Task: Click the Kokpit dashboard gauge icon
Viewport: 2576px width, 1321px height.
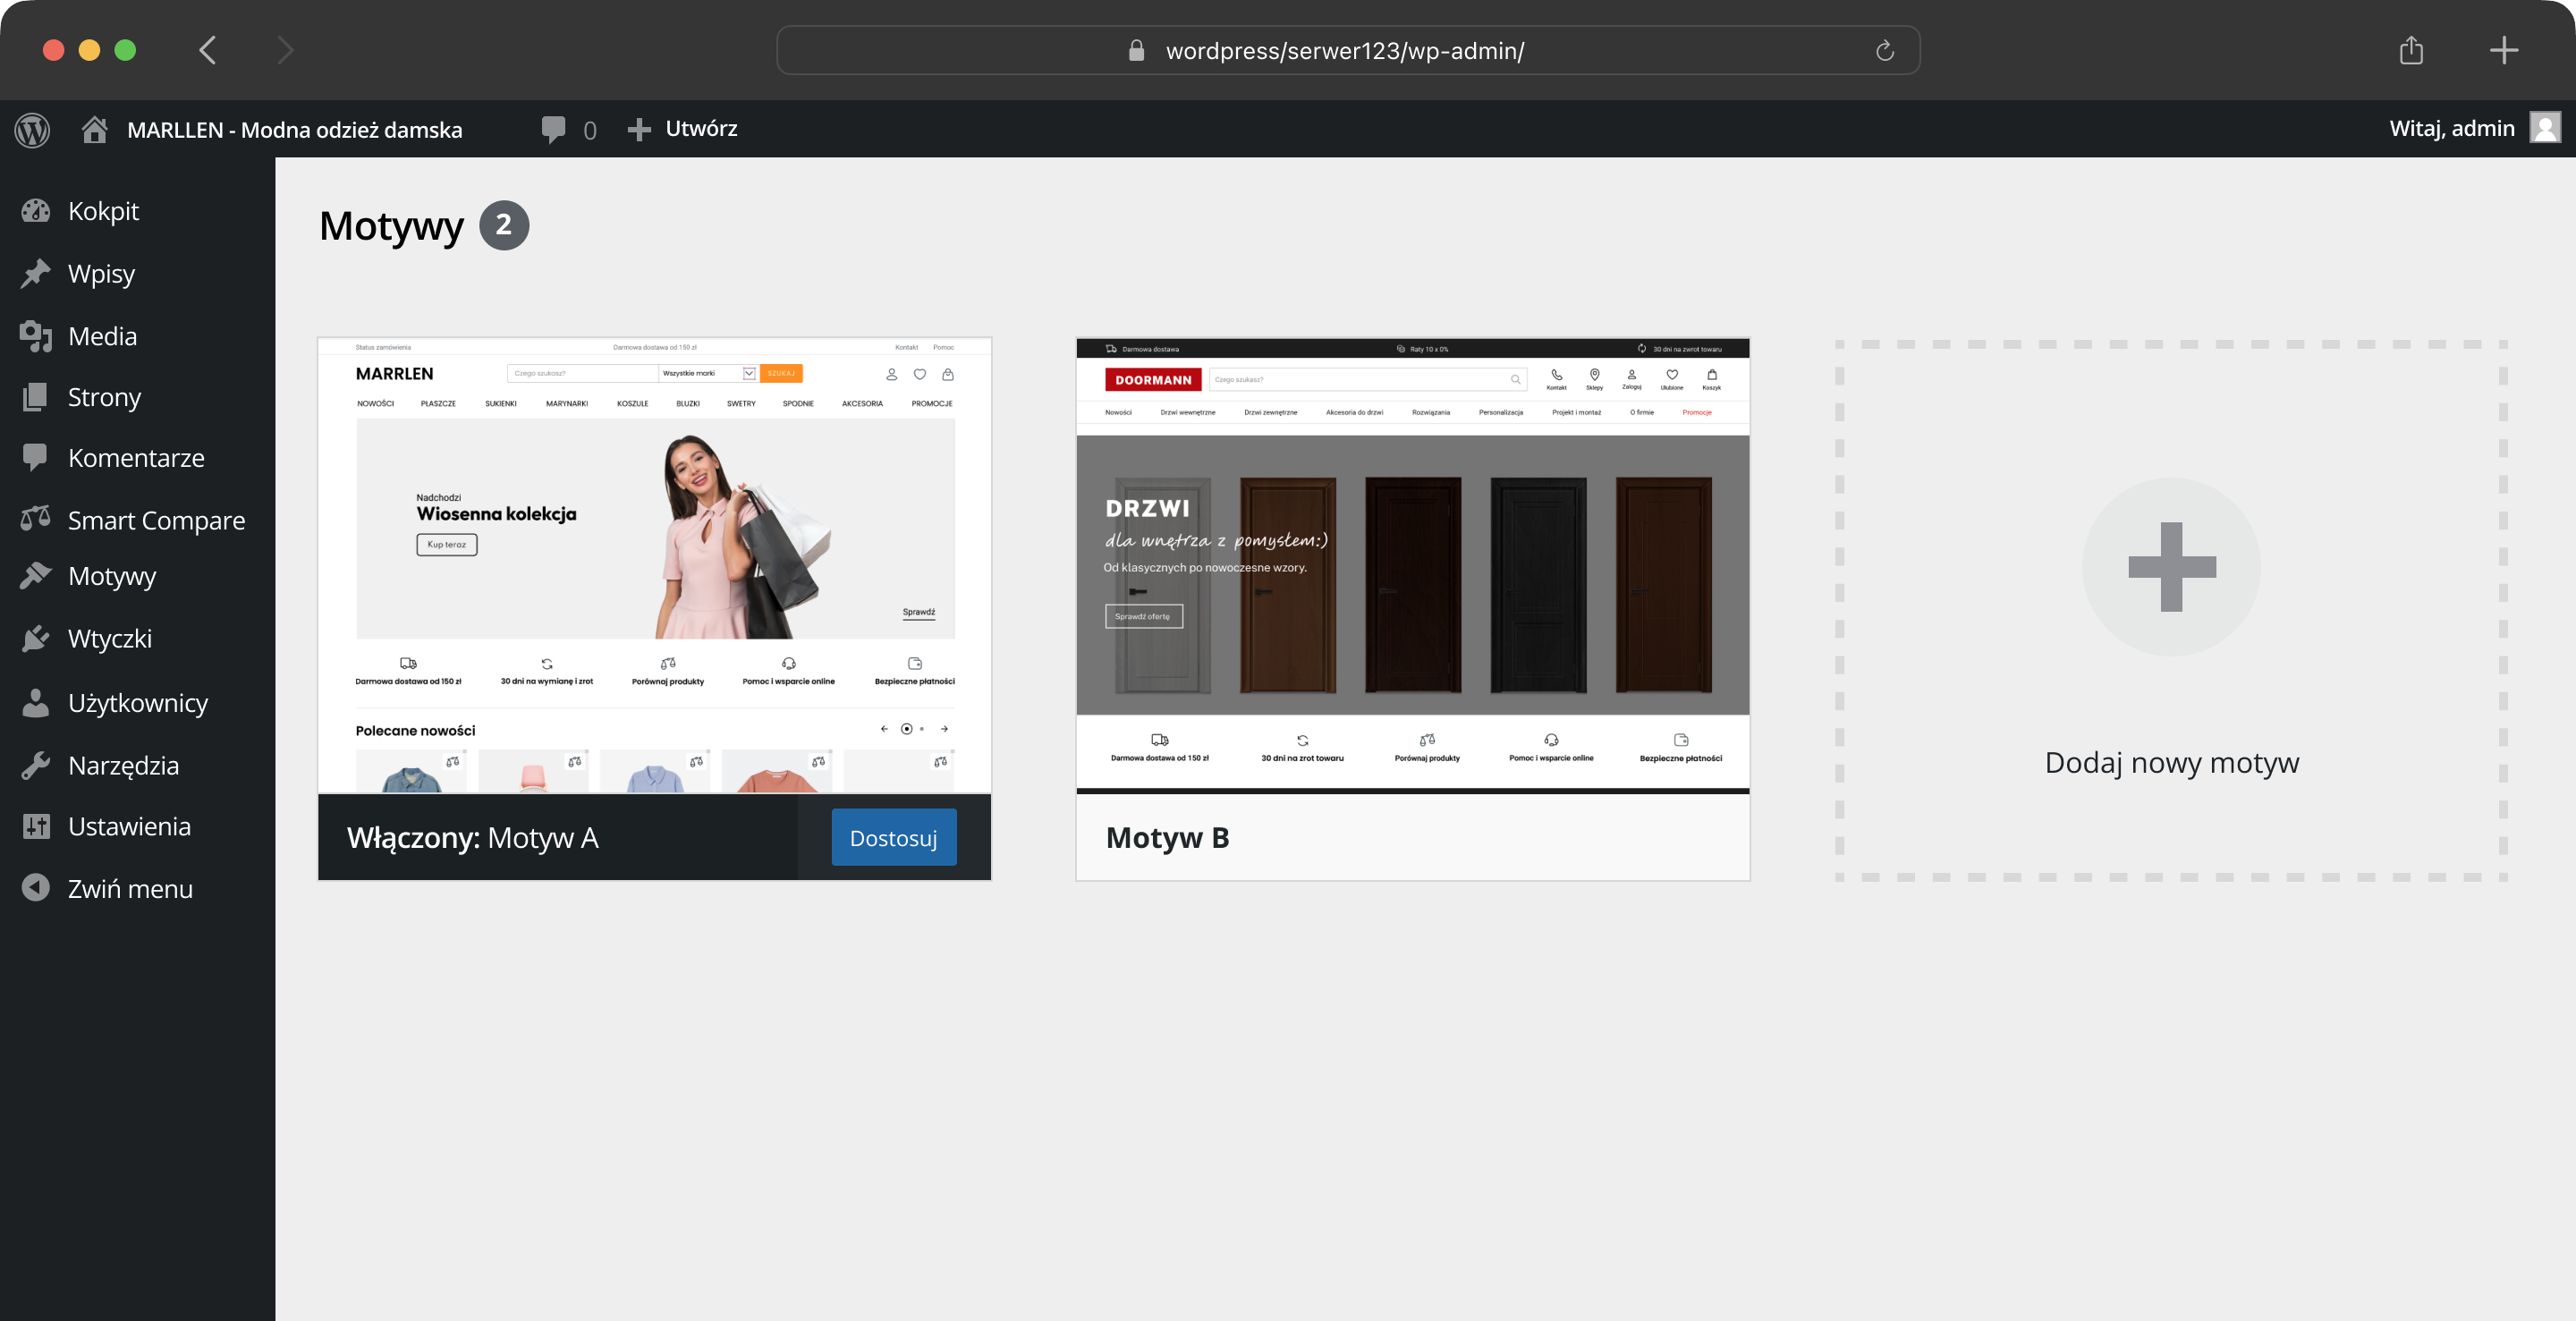Action: pos(36,211)
